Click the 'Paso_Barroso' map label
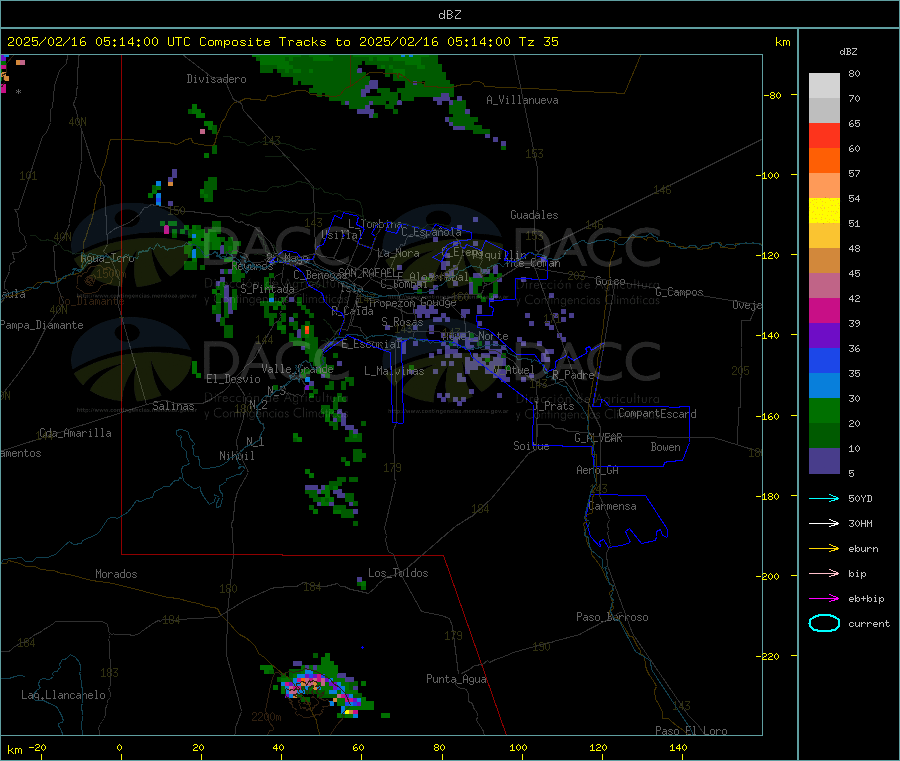The height and width of the screenshot is (761, 900). [x=612, y=617]
